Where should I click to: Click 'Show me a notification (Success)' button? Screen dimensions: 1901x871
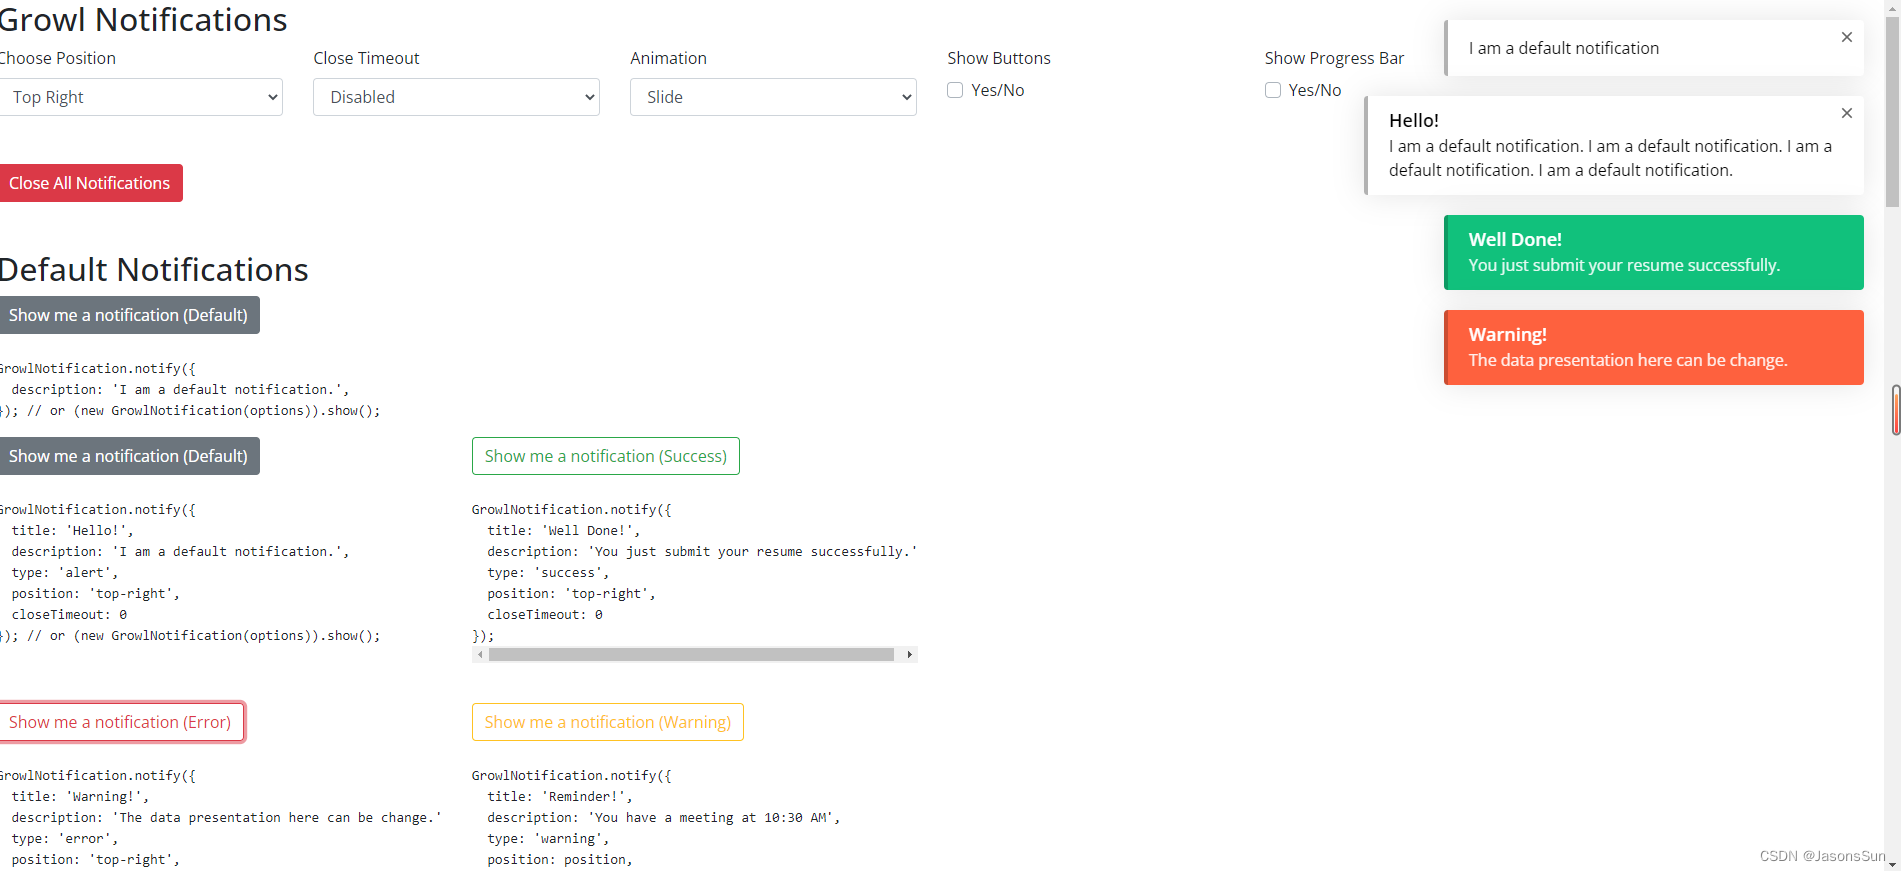coord(606,456)
